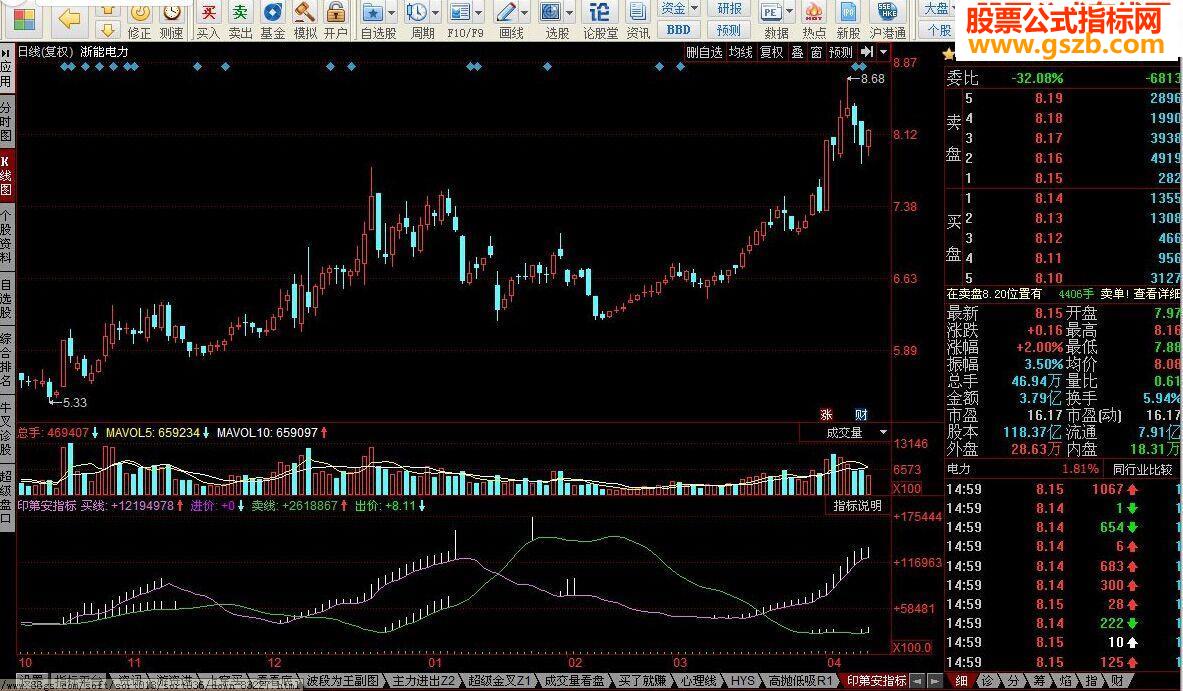Click the multicolor home grid icon

pos(24,20)
